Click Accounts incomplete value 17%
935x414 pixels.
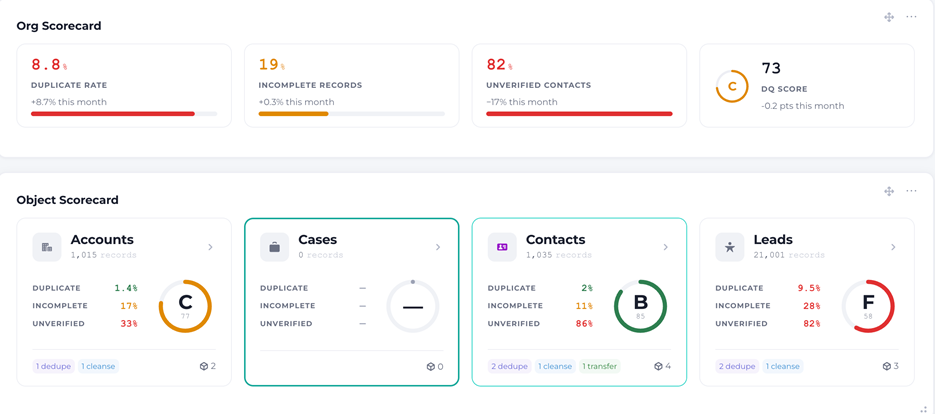point(129,306)
